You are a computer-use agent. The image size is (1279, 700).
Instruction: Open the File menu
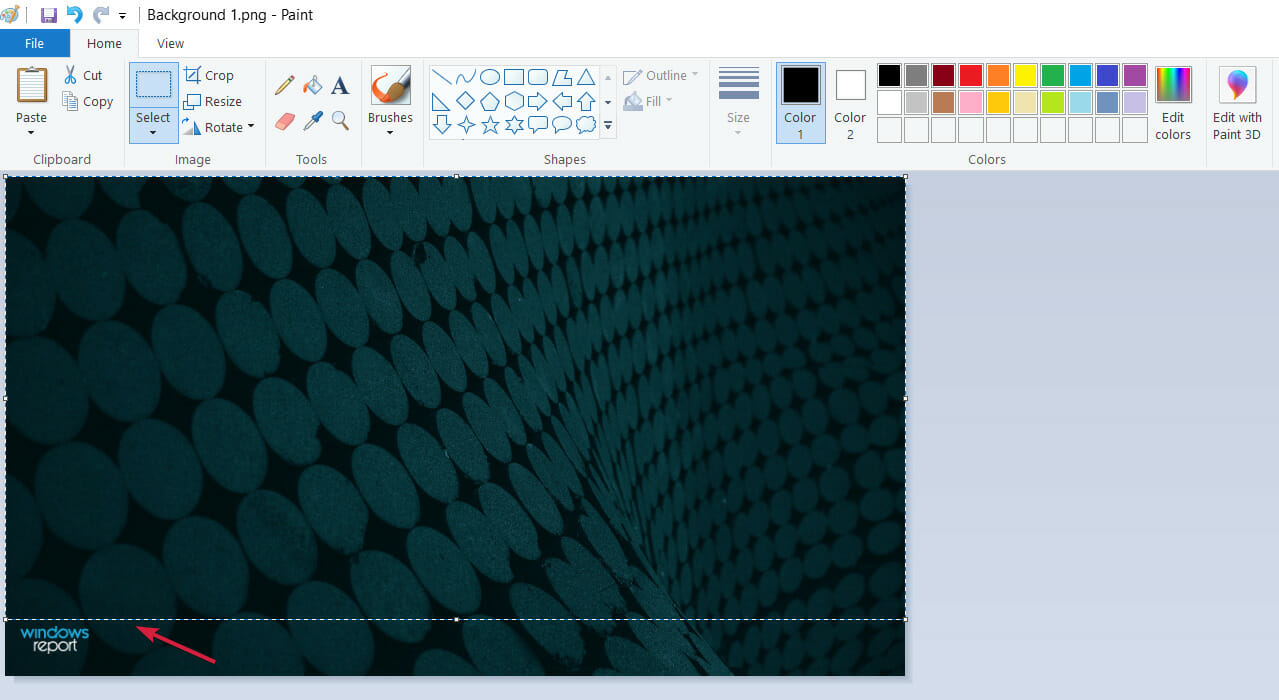point(35,43)
